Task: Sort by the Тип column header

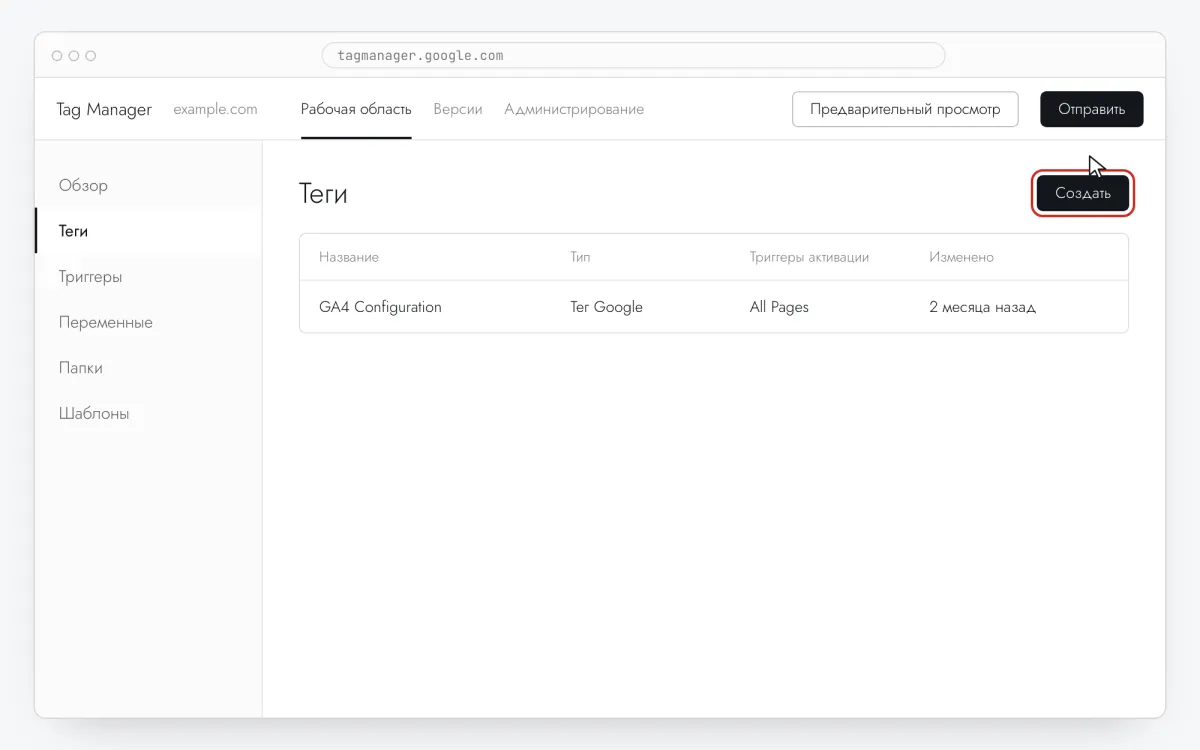Action: 580,257
